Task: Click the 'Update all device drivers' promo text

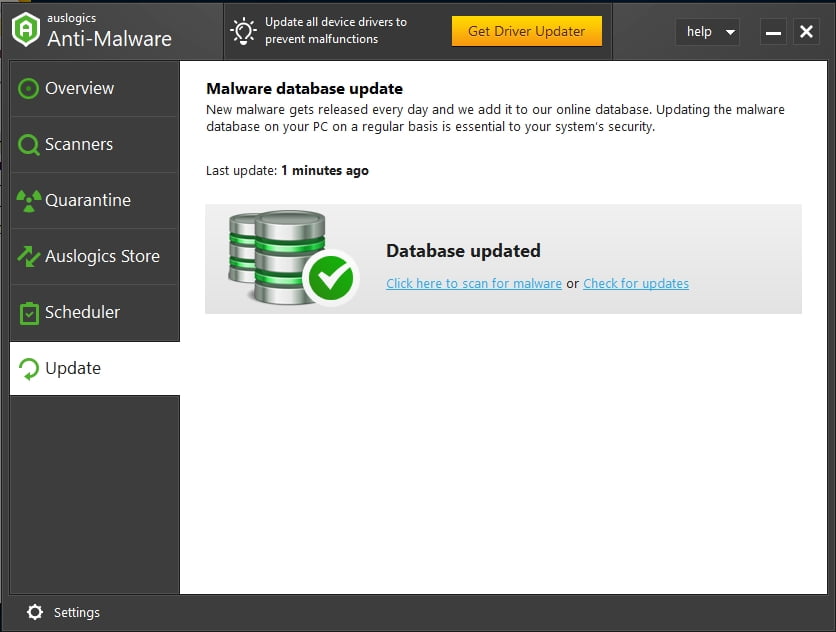Action: tap(335, 31)
